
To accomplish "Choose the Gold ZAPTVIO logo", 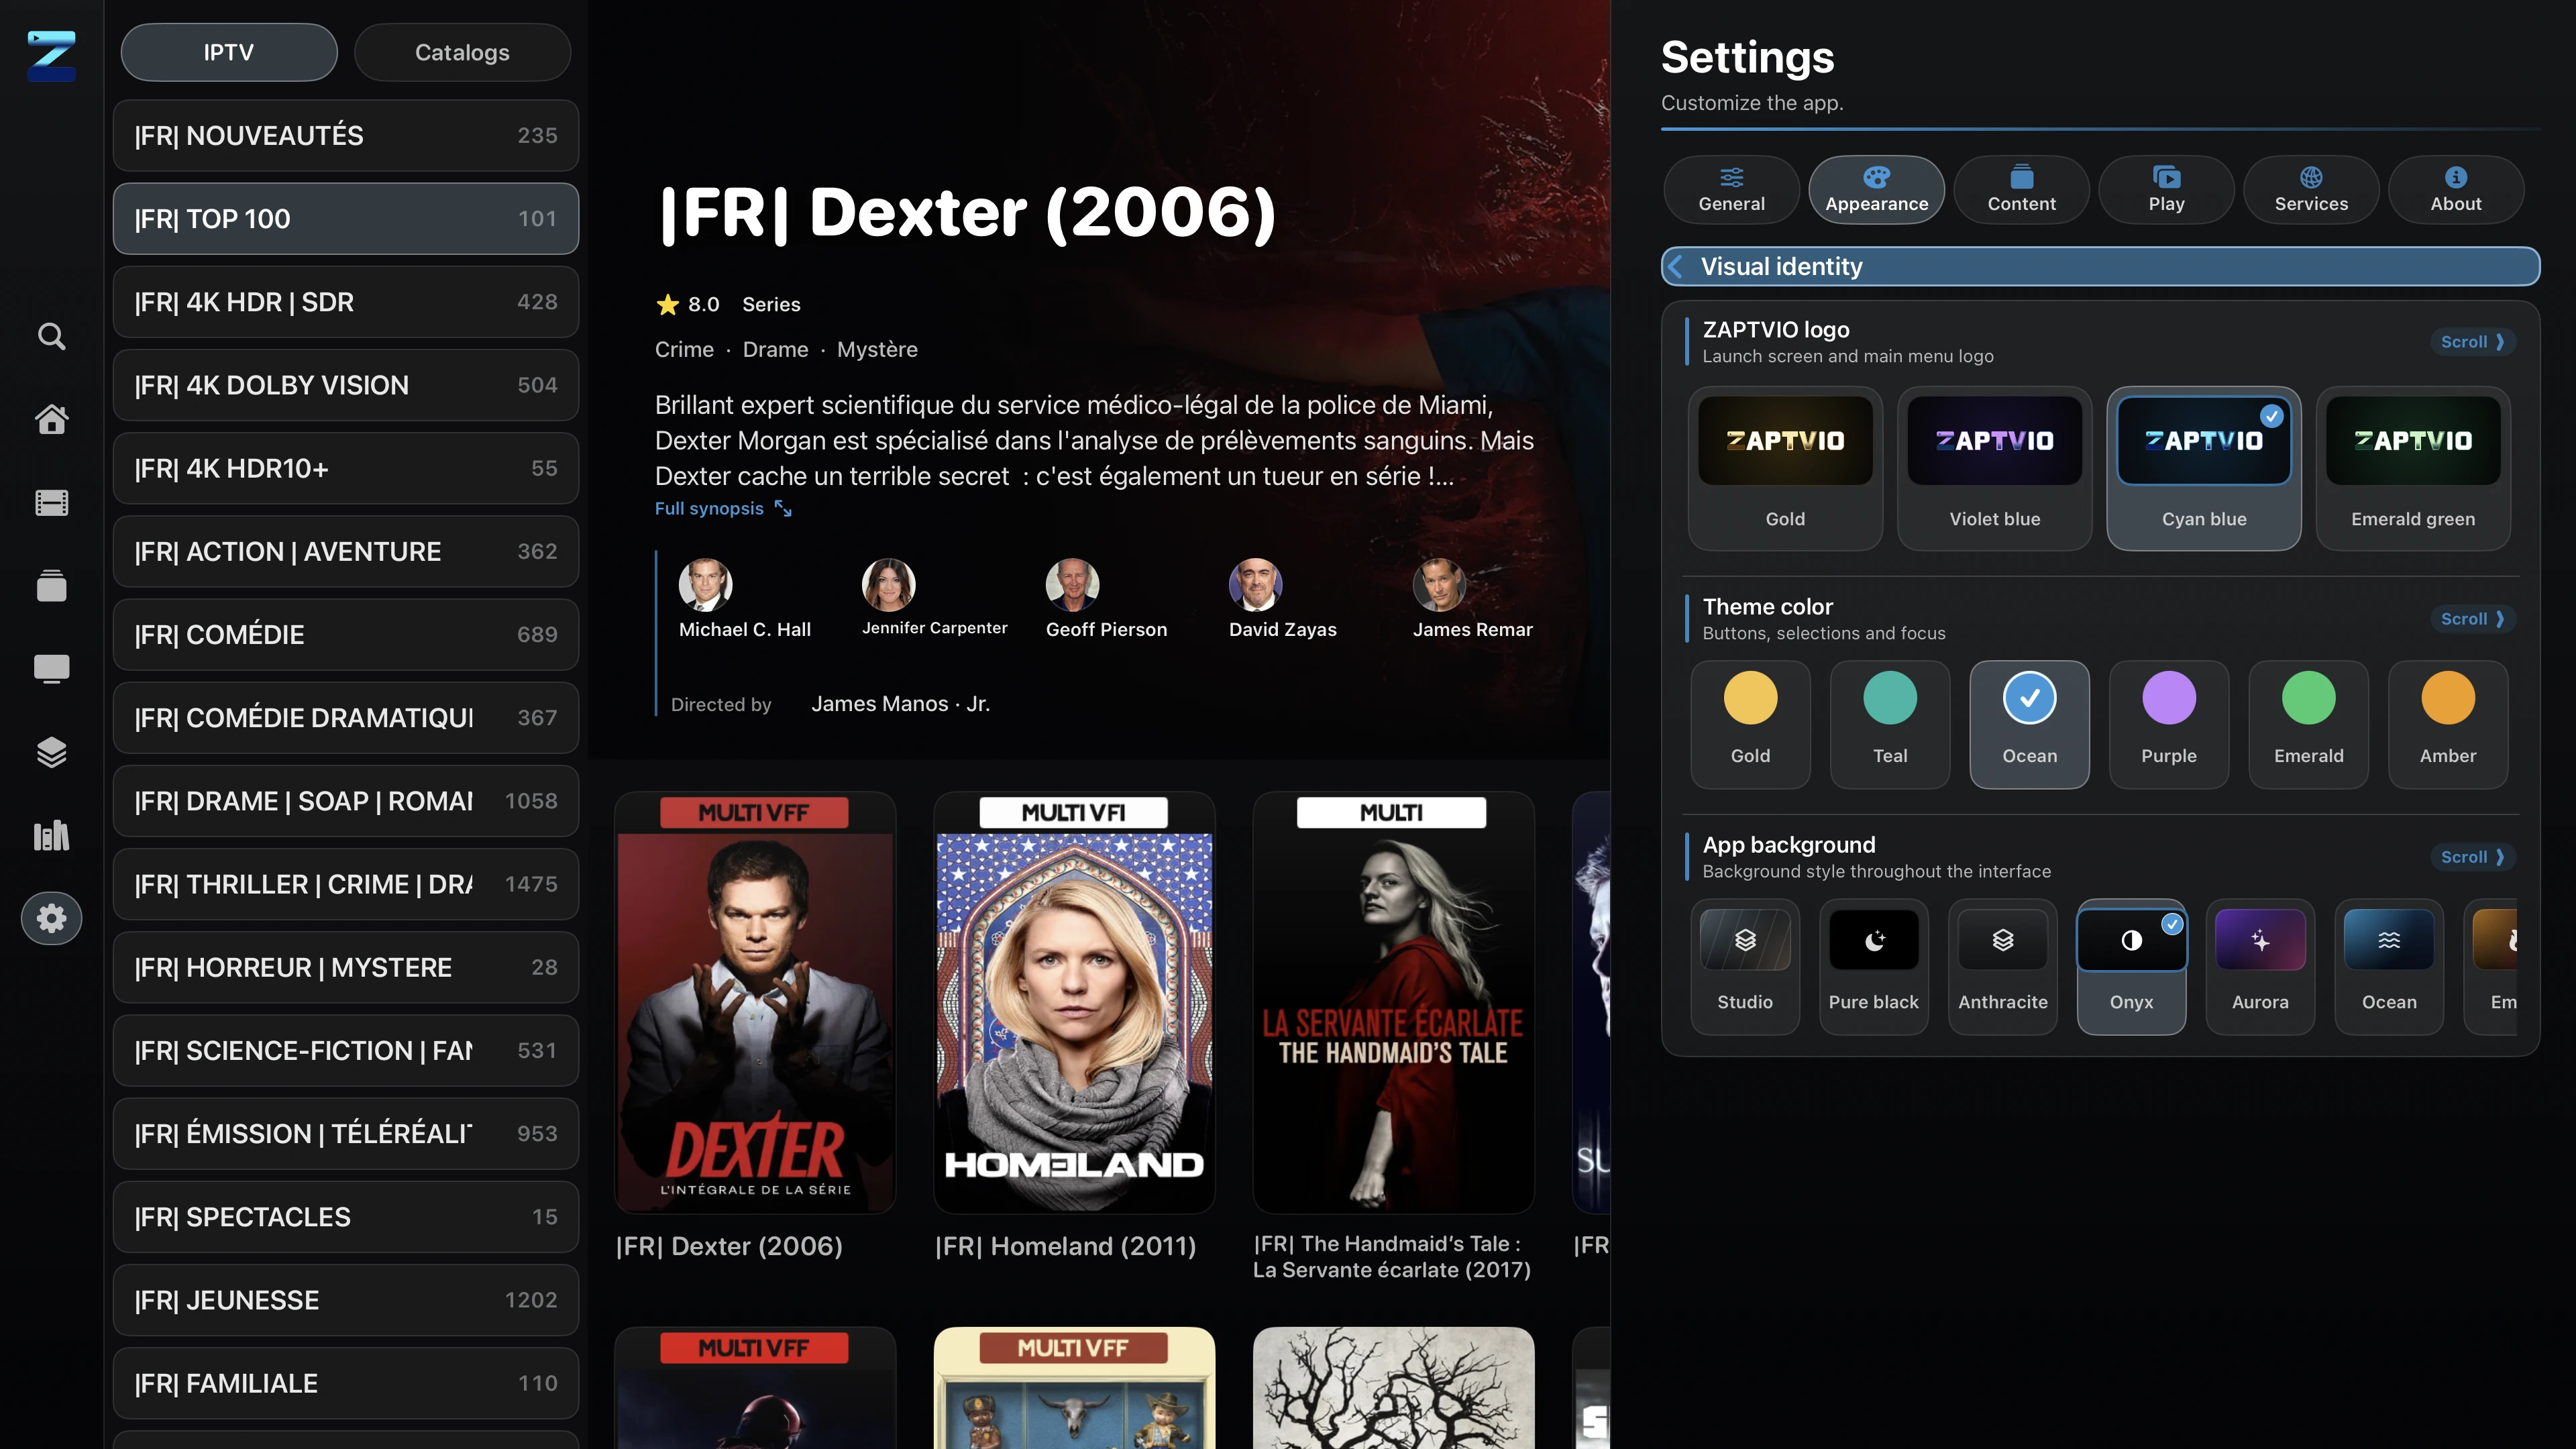I will click(x=1785, y=468).
